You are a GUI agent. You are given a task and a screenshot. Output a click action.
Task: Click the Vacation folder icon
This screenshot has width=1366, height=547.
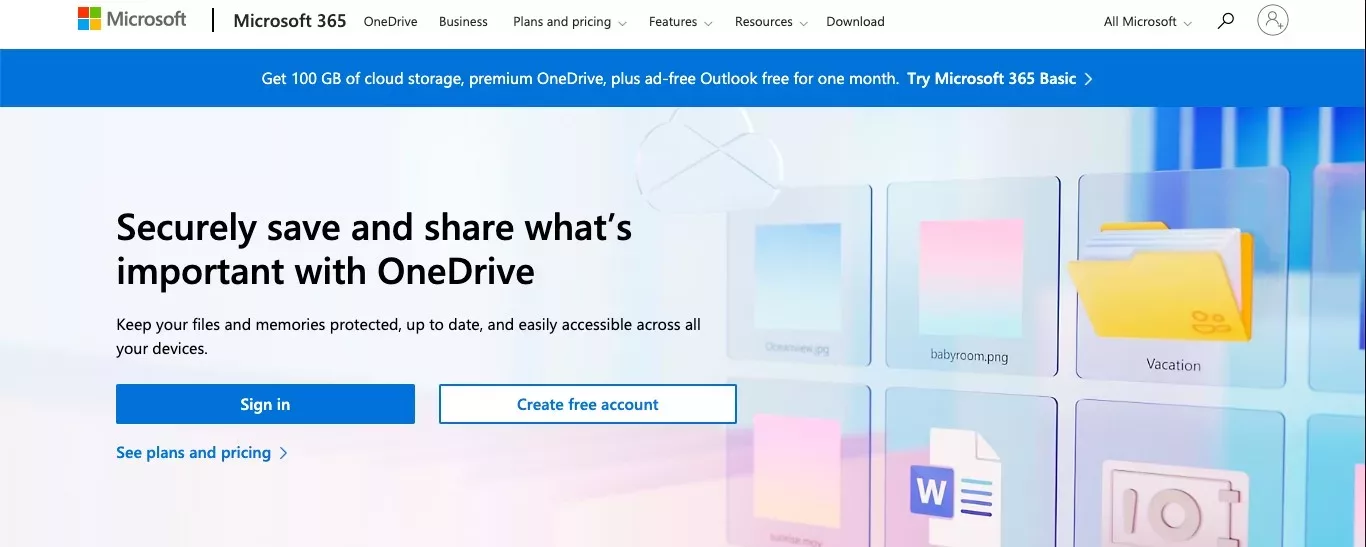(1160, 280)
